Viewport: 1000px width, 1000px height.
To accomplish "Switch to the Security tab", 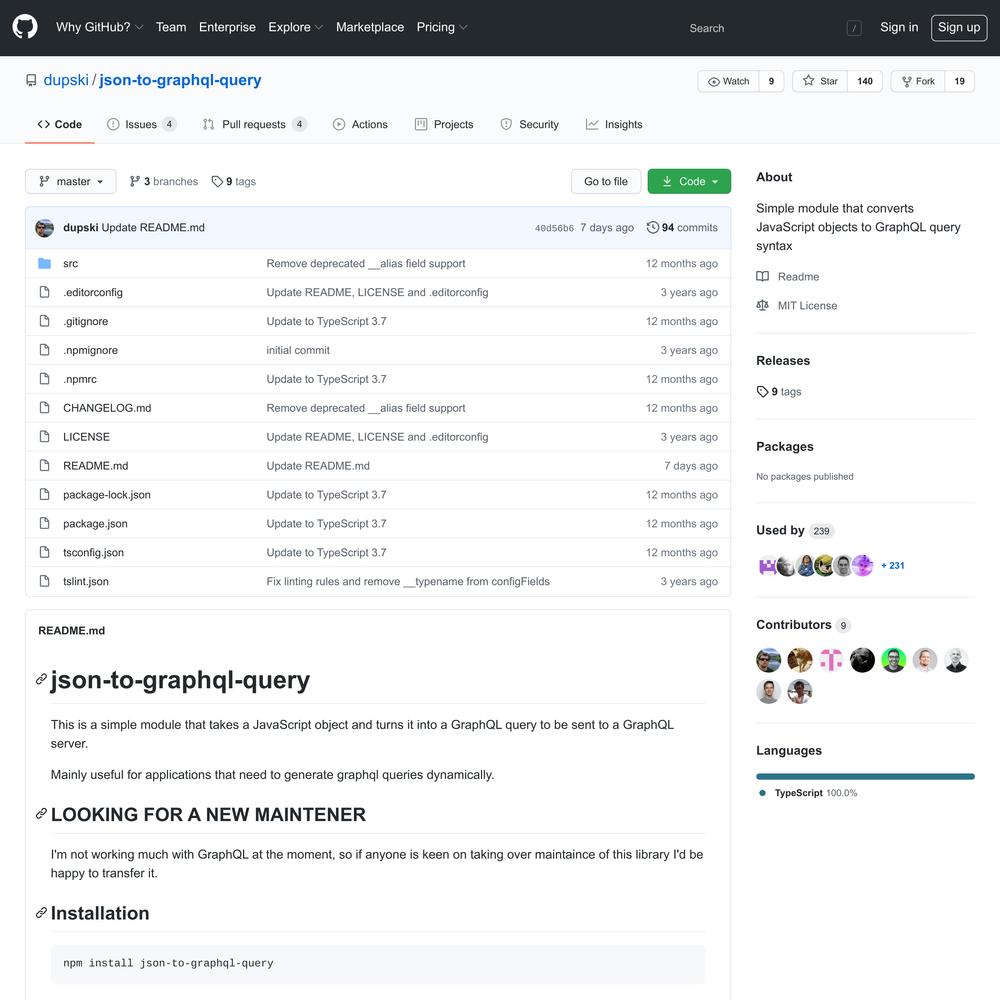I will [530, 124].
